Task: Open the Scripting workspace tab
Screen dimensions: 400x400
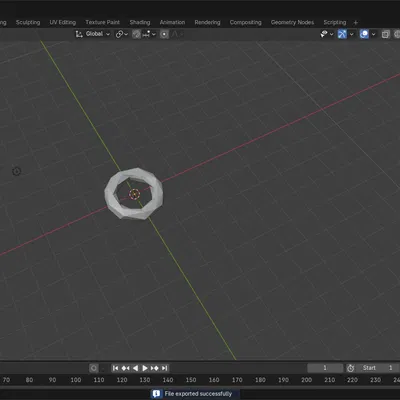Action: pos(335,22)
